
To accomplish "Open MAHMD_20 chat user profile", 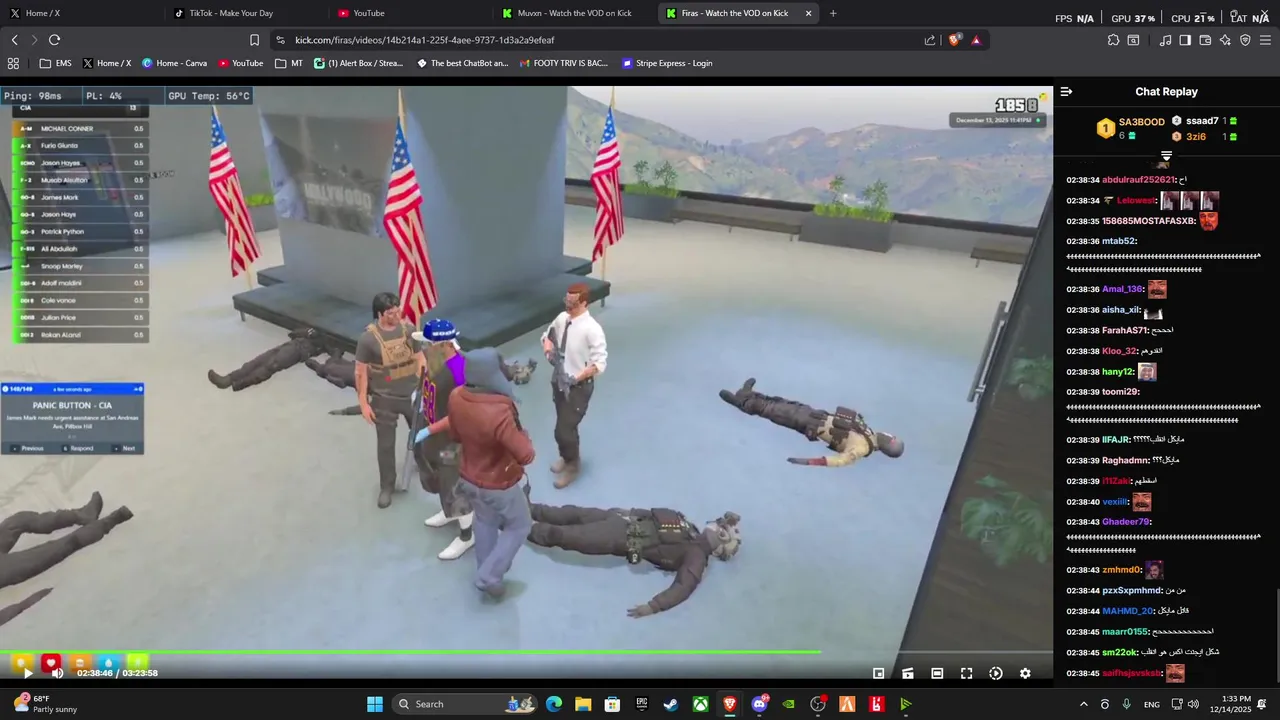I will tap(1128, 611).
